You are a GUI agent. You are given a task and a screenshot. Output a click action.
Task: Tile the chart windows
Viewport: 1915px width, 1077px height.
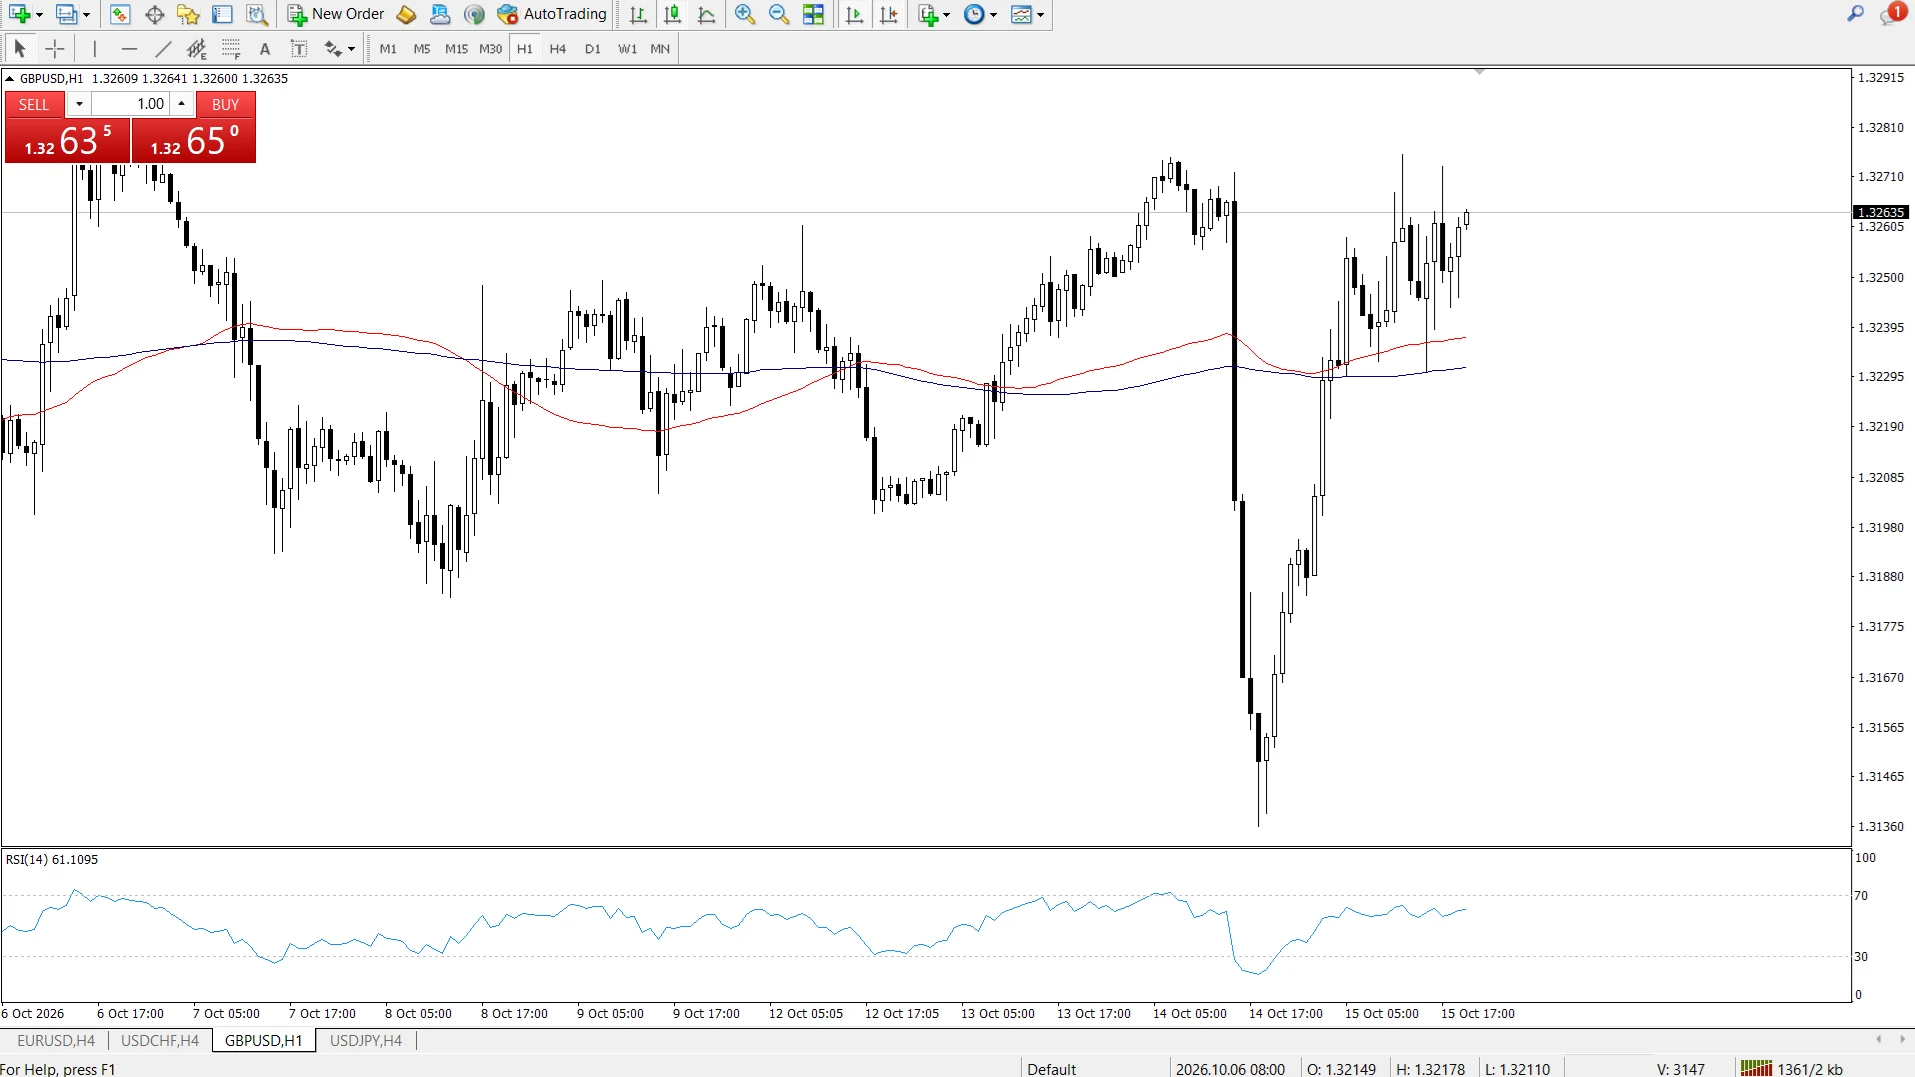point(813,14)
